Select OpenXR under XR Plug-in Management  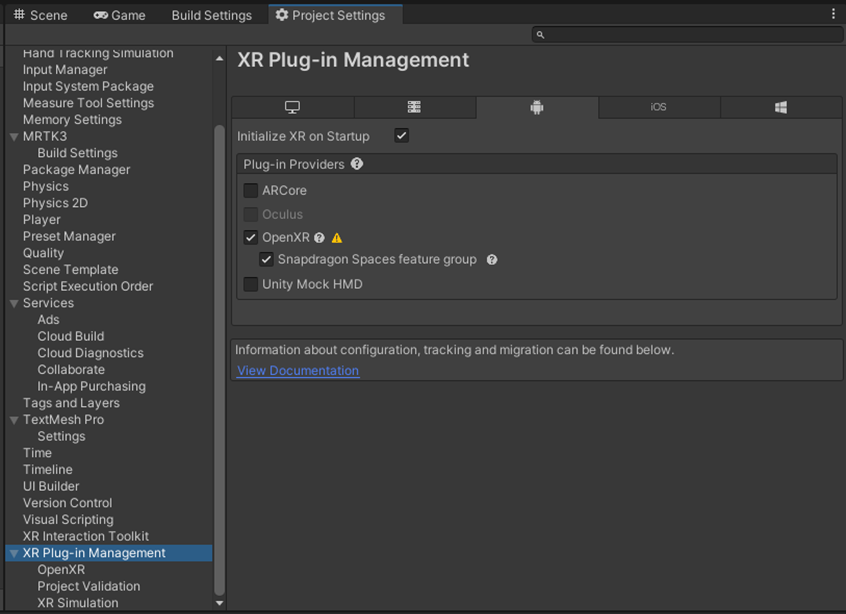point(61,570)
